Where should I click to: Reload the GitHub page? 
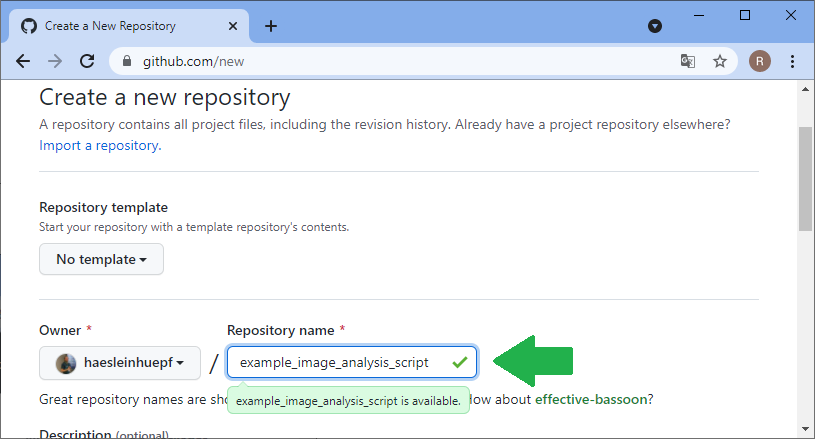(x=87, y=61)
